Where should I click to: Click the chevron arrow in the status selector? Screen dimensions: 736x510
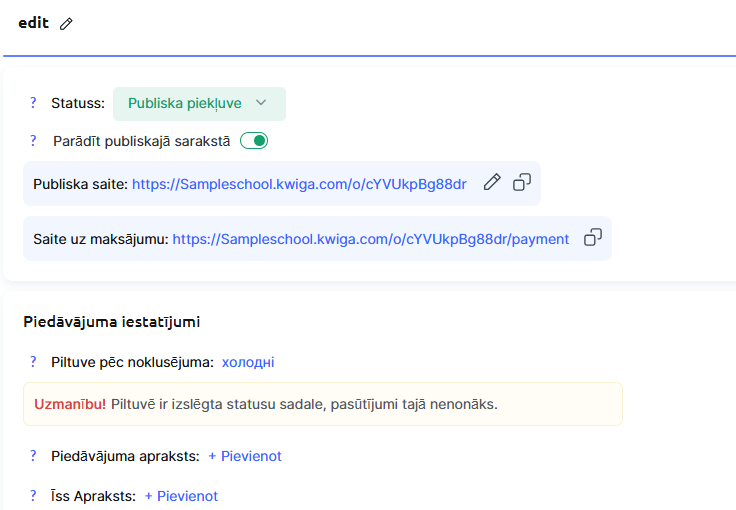click(x=261, y=103)
